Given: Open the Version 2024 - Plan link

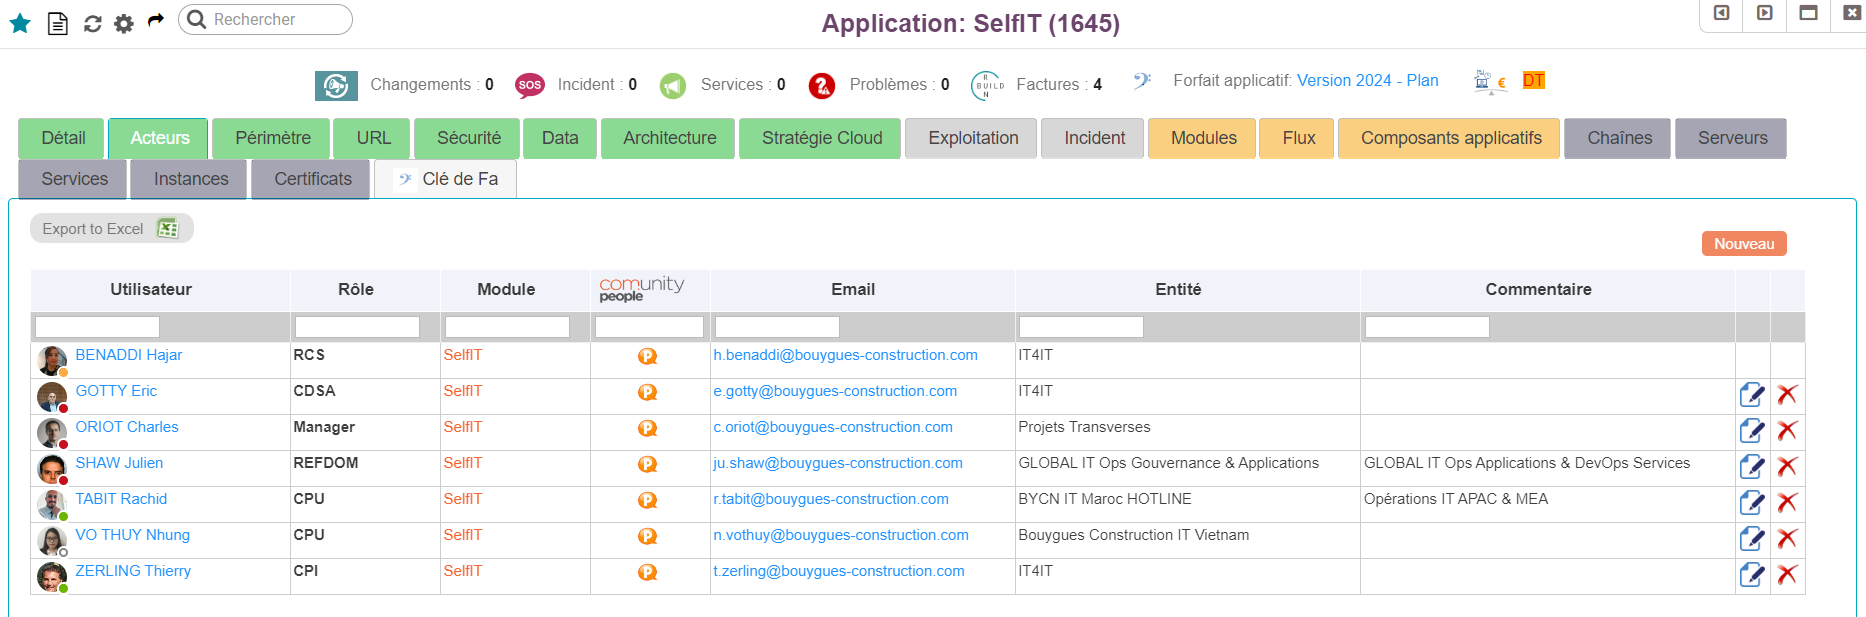Looking at the screenshot, I should 1367,81.
